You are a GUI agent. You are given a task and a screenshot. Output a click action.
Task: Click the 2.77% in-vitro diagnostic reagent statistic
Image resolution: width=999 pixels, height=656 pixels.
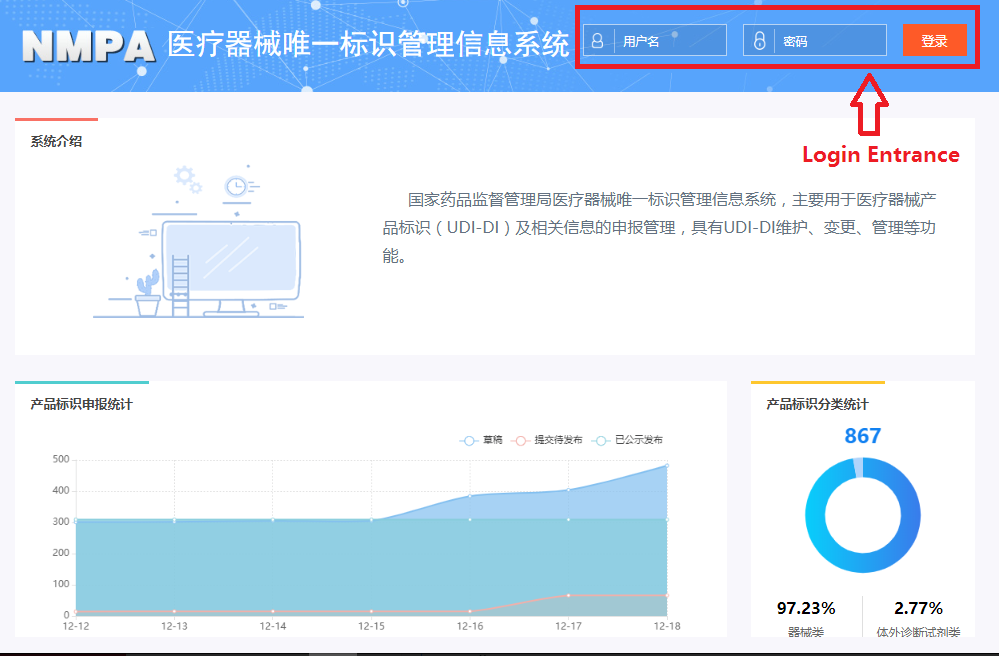coord(918,608)
